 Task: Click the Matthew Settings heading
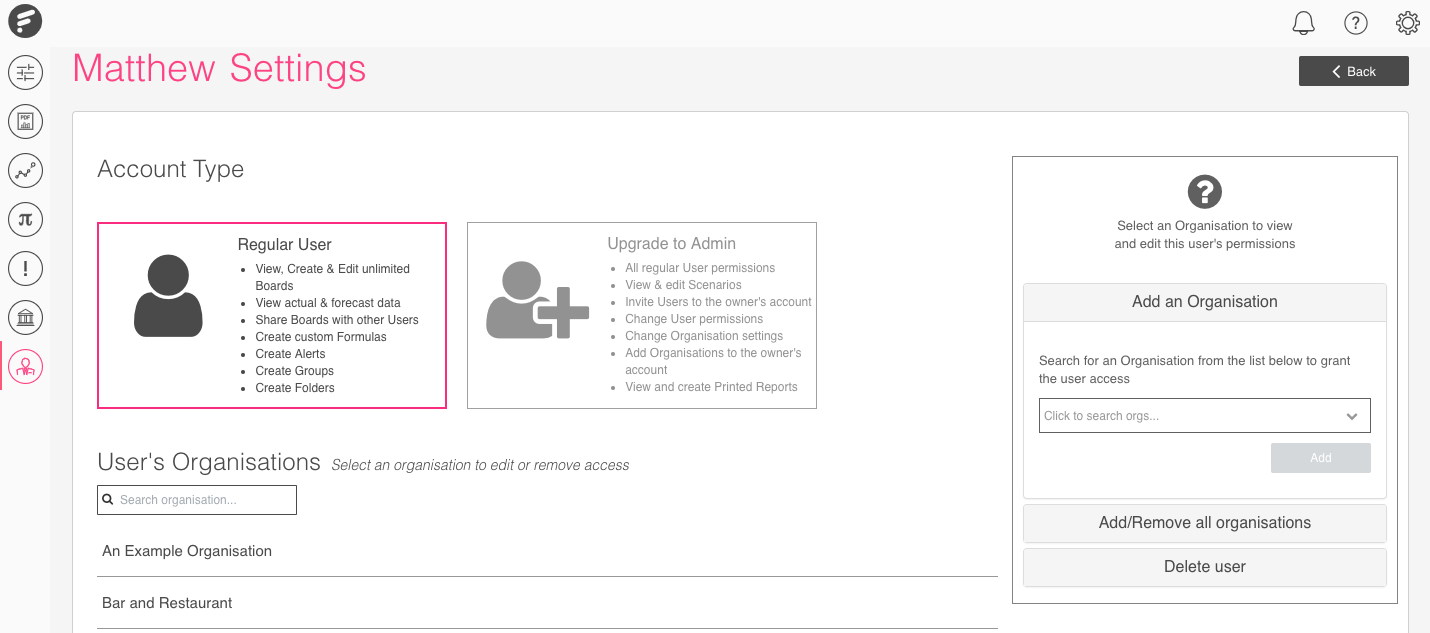[219, 69]
